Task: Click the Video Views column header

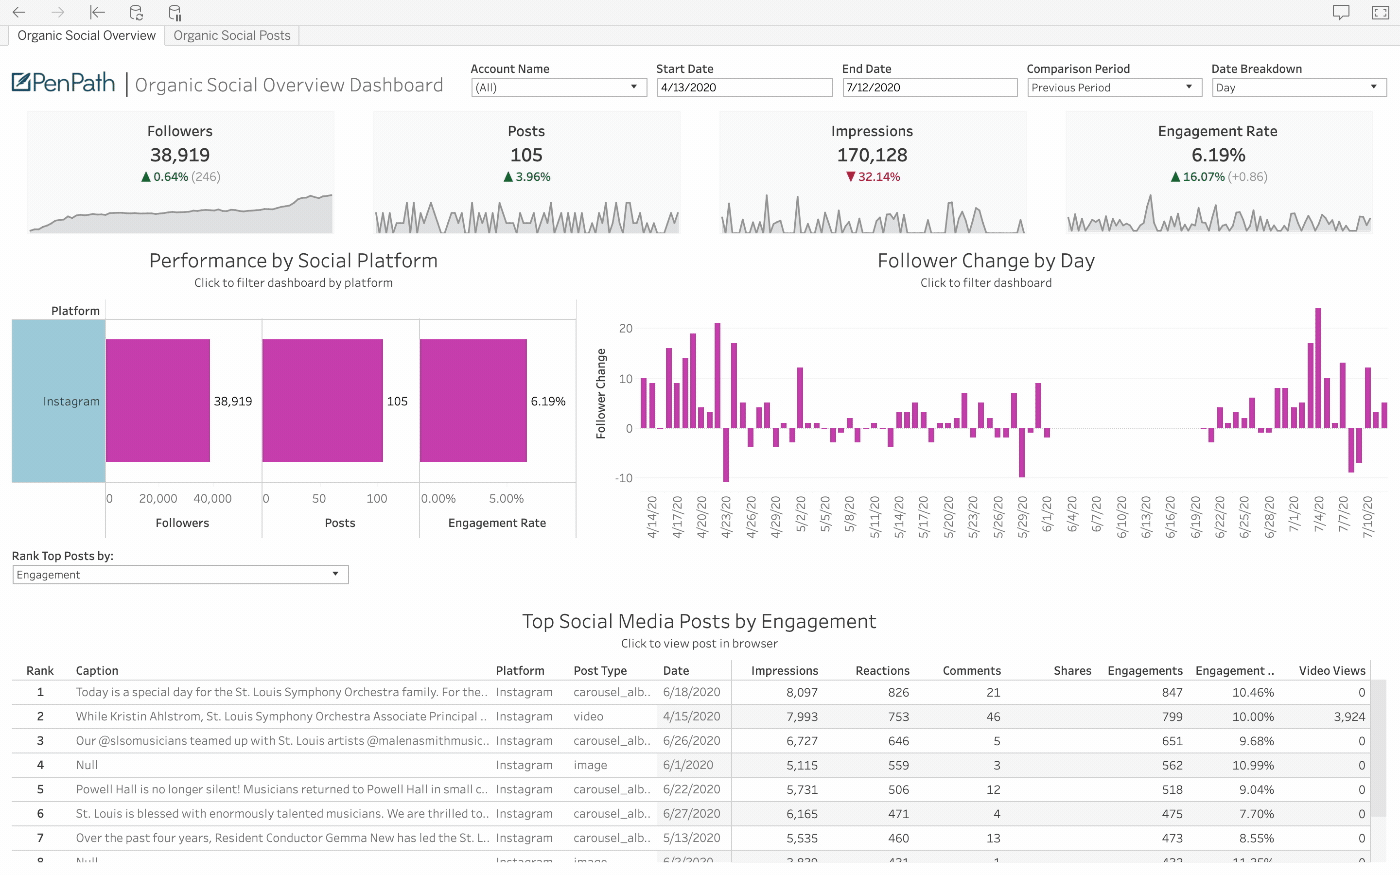Action: point(1332,671)
